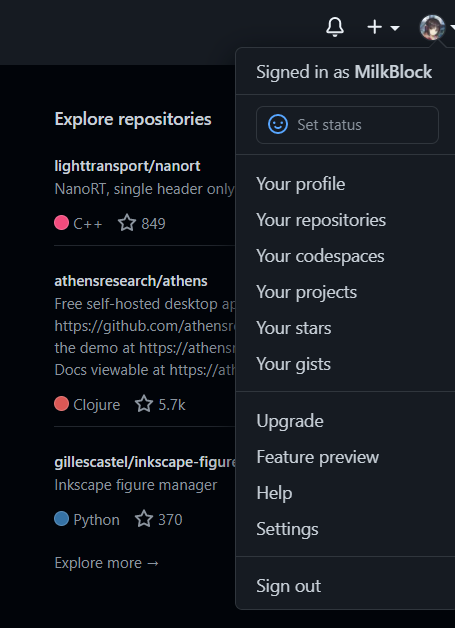This screenshot has width=455, height=628.
Task: Expand the create-new dropdown arrow
Action: tap(395, 28)
